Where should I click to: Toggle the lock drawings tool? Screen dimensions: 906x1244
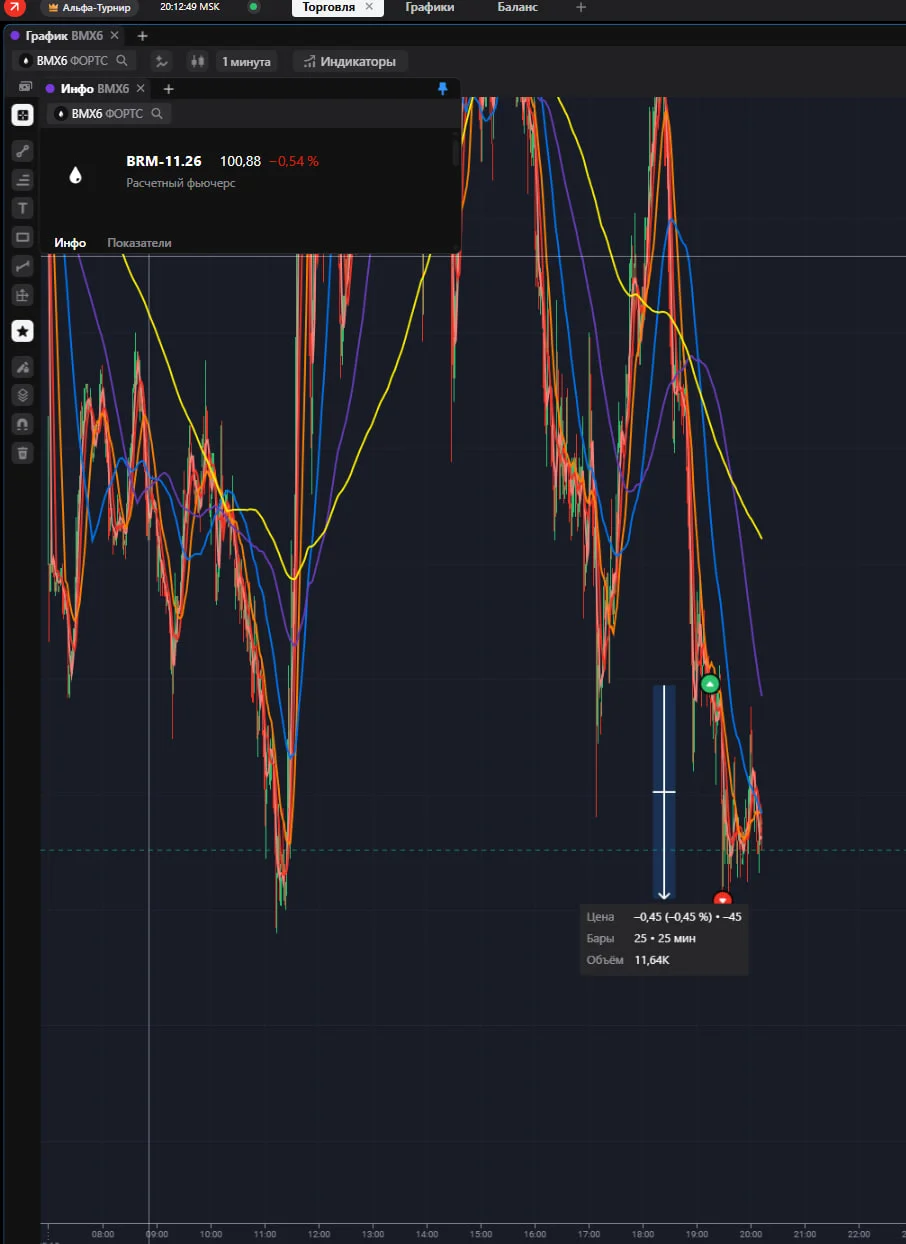pyautogui.click(x=22, y=367)
